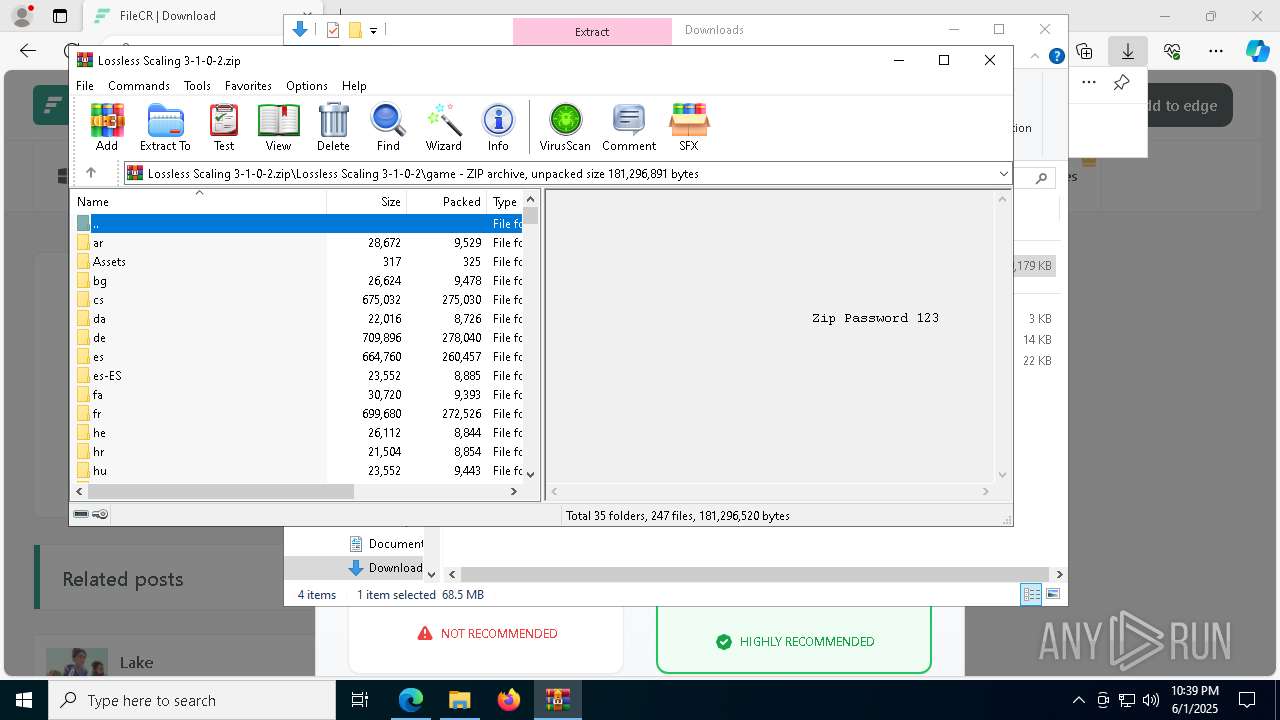Switch Explorer to details view icon
The image size is (1280, 720).
1031,594
